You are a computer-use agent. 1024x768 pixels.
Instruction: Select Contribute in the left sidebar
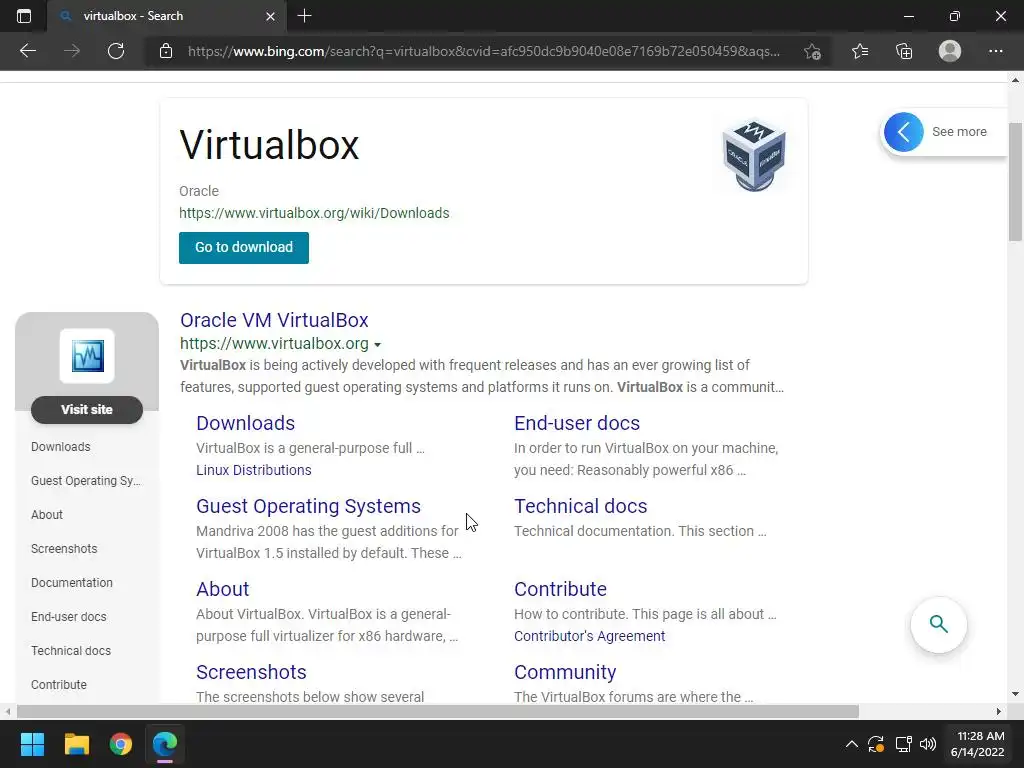pos(59,684)
